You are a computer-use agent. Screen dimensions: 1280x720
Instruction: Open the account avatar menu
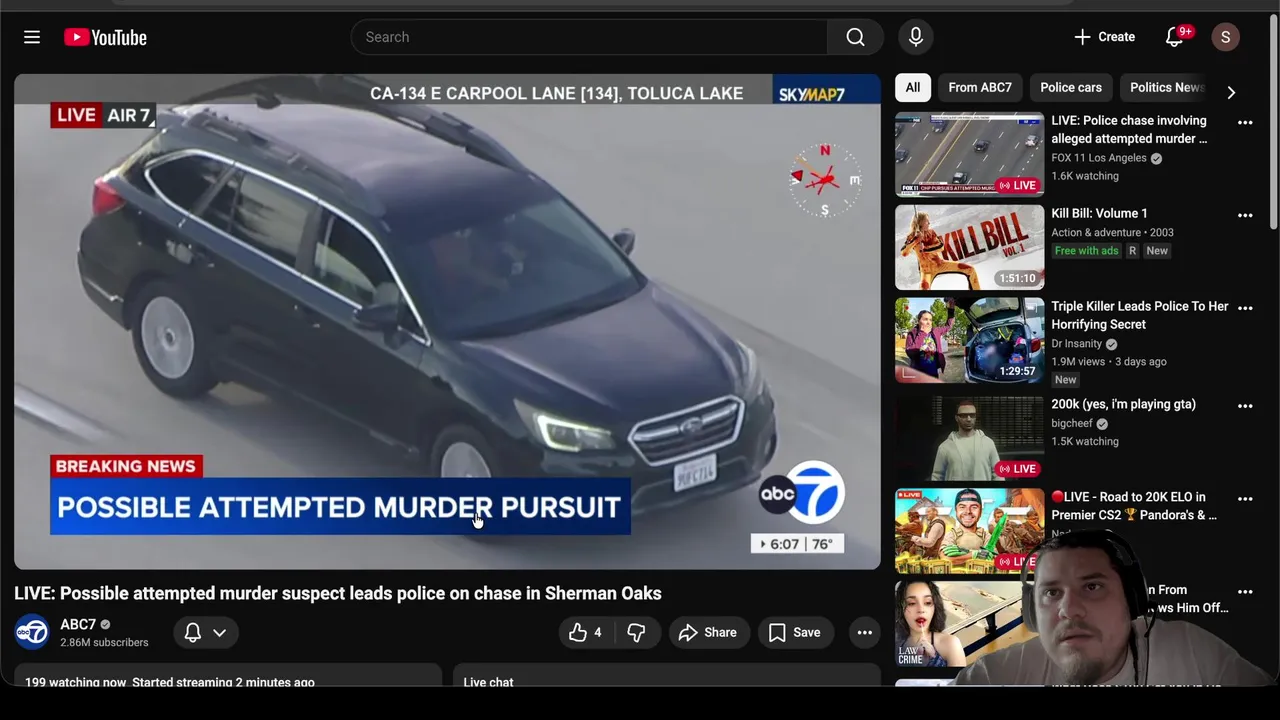tap(1226, 37)
